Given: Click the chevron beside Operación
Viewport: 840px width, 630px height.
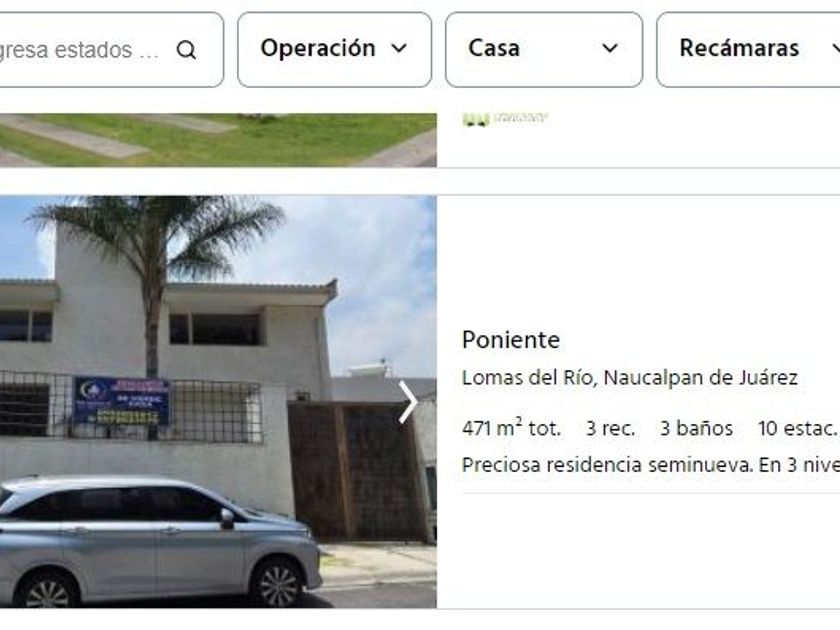Looking at the screenshot, I should point(399,49).
